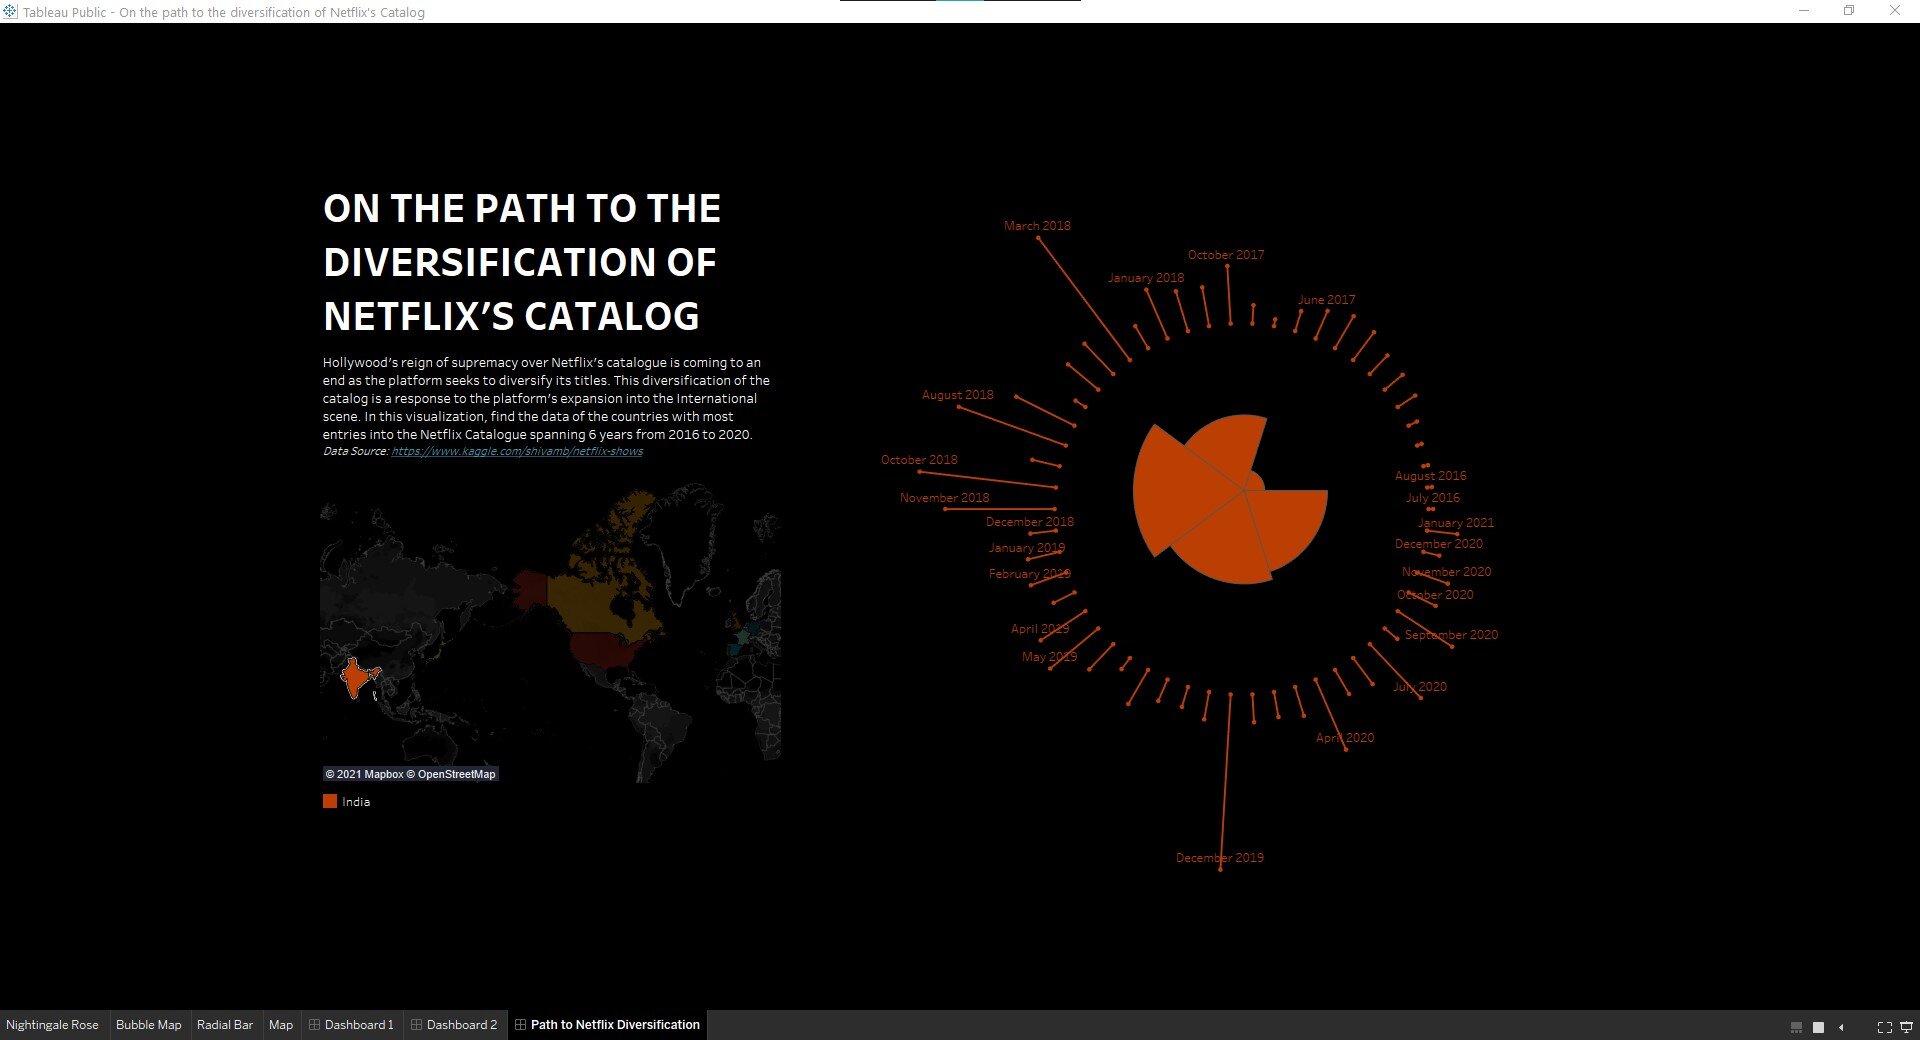This screenshot has width=1920, height=1040.
Task: Select the November 2018 radial bar label
Action: click(x=945, y=498)
